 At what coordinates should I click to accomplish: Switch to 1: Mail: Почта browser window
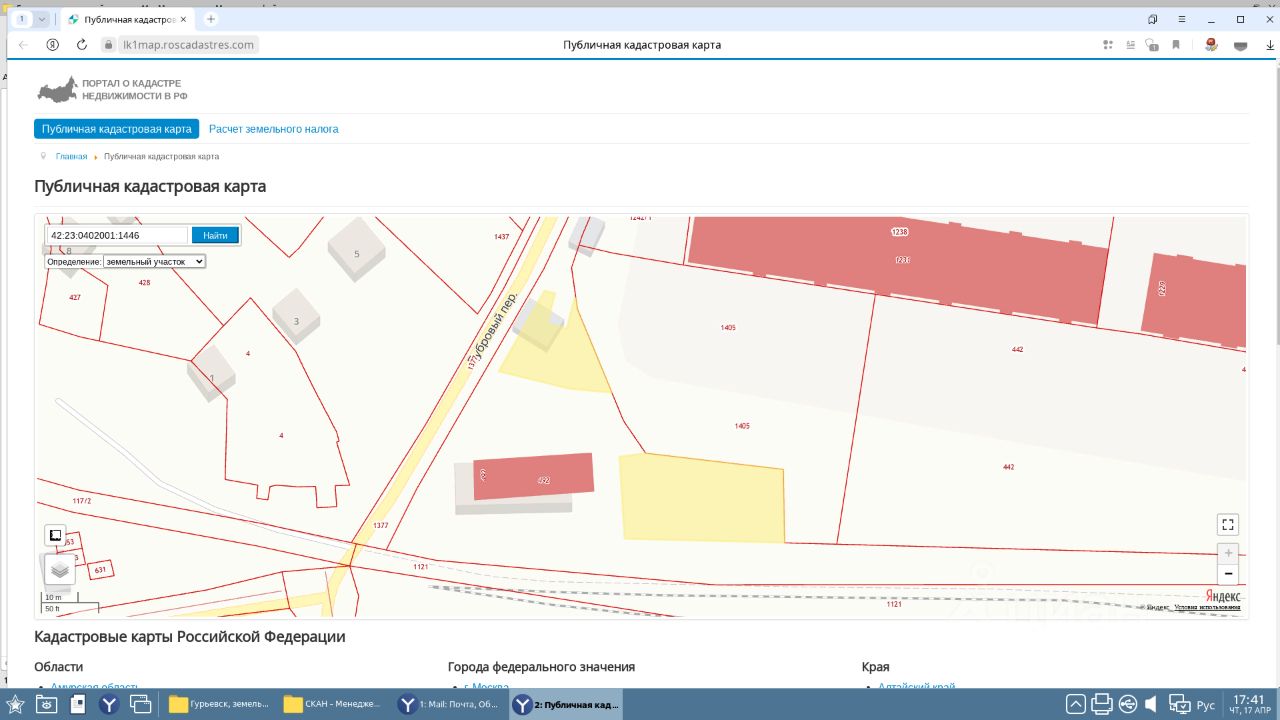pos(448,704)
